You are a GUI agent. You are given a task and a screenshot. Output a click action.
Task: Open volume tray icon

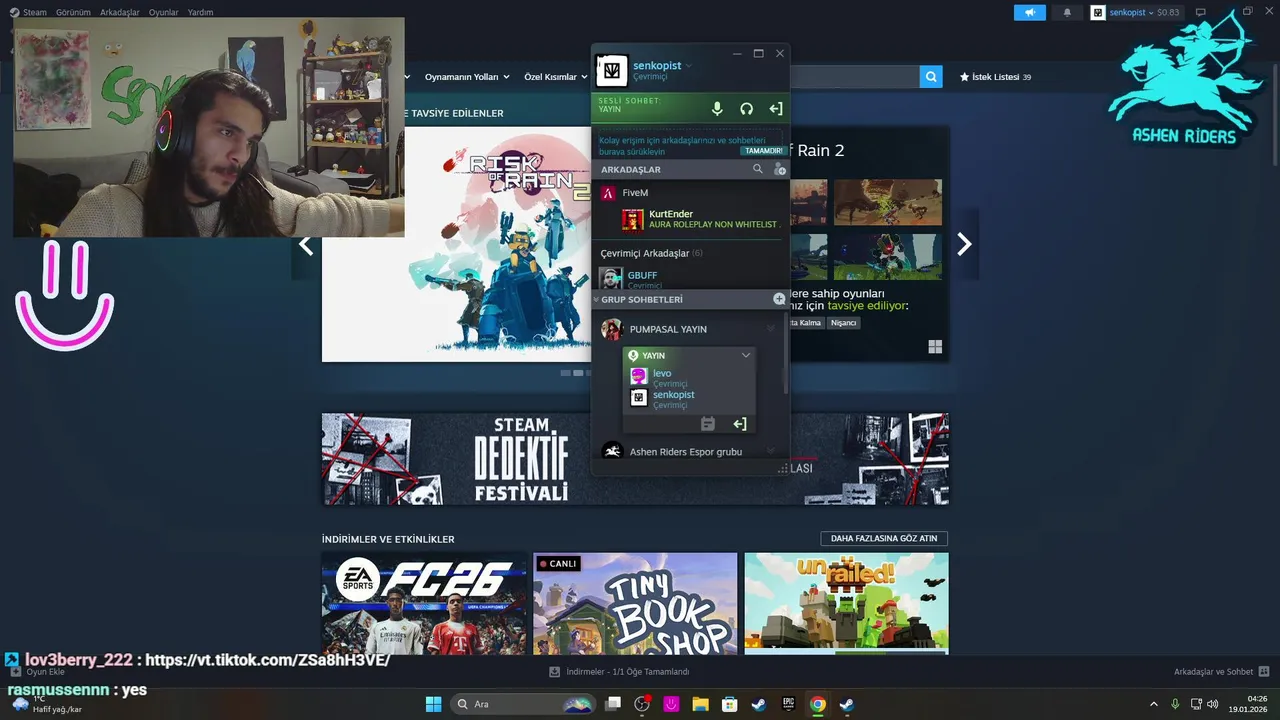(x=1213, y=704)
